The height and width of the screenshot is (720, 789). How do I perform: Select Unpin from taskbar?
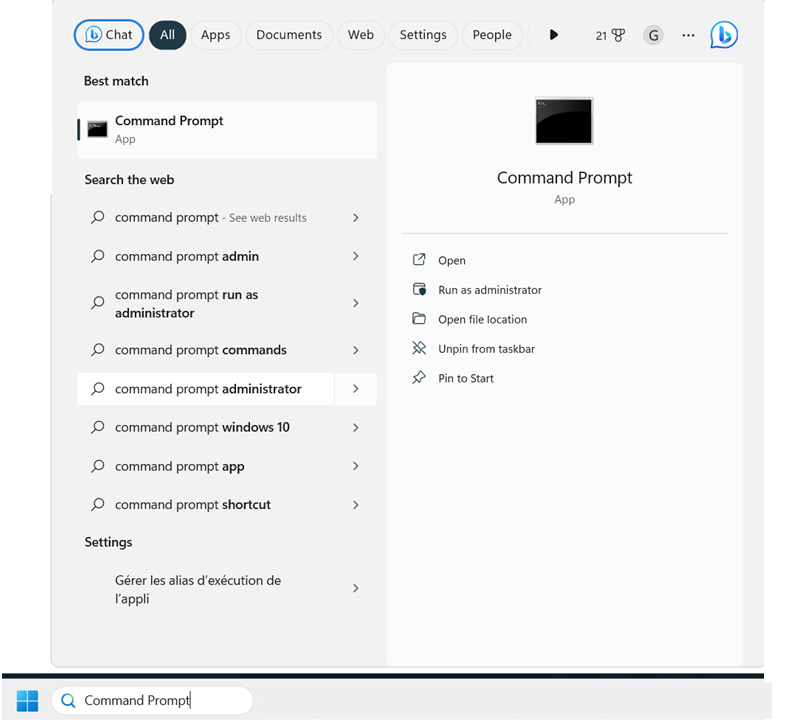(x=486, y=349)
